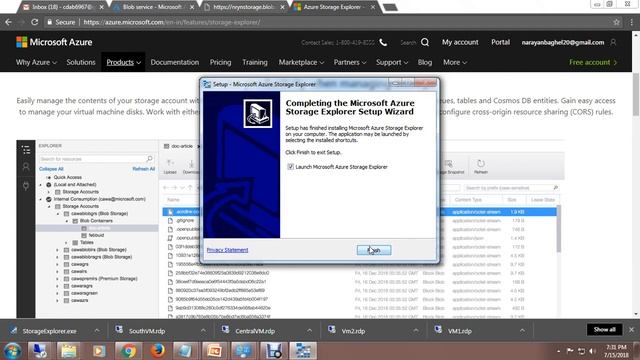Expand options arrow for StorageExplorer.exe download

[x=97, y=331]
